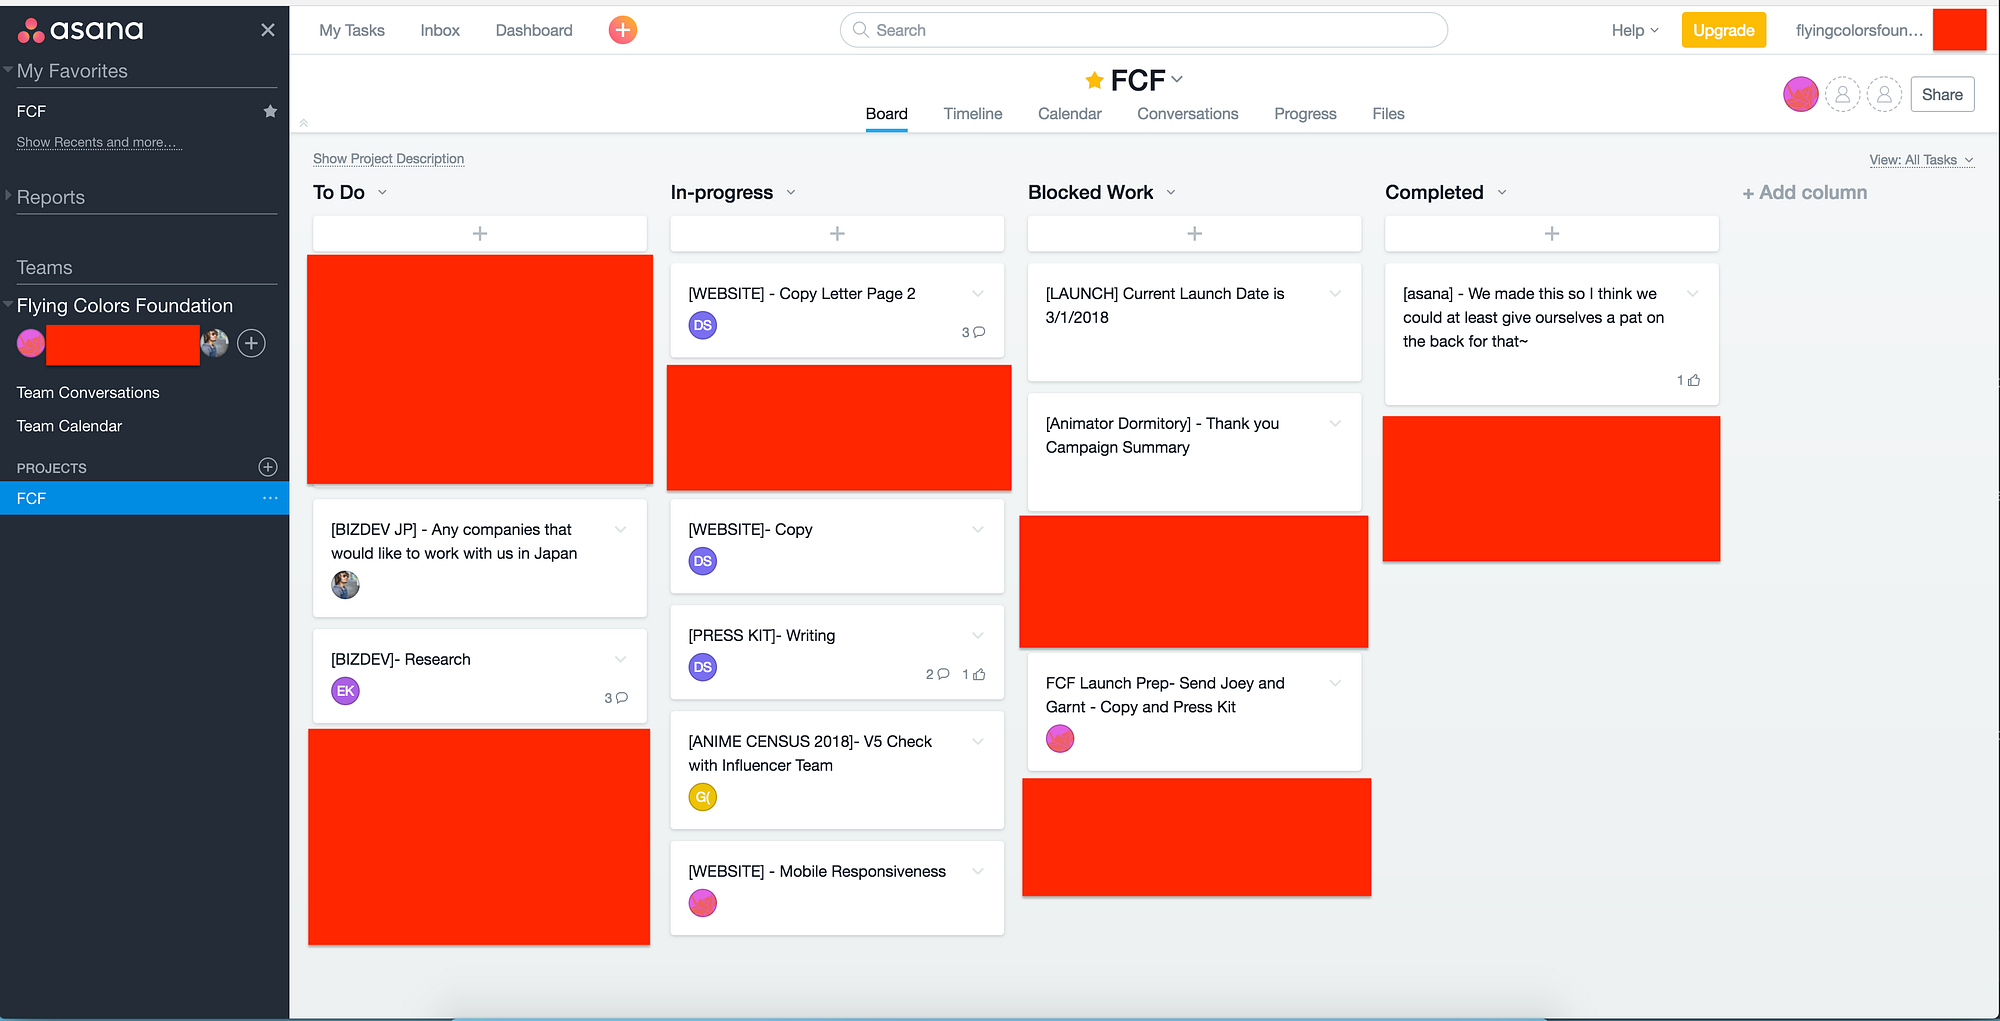The height and width of the screenshot is (1021, 2000).
Task: Click the yellow avatar on ANIME CENSUS card
Action: [703, 797]
